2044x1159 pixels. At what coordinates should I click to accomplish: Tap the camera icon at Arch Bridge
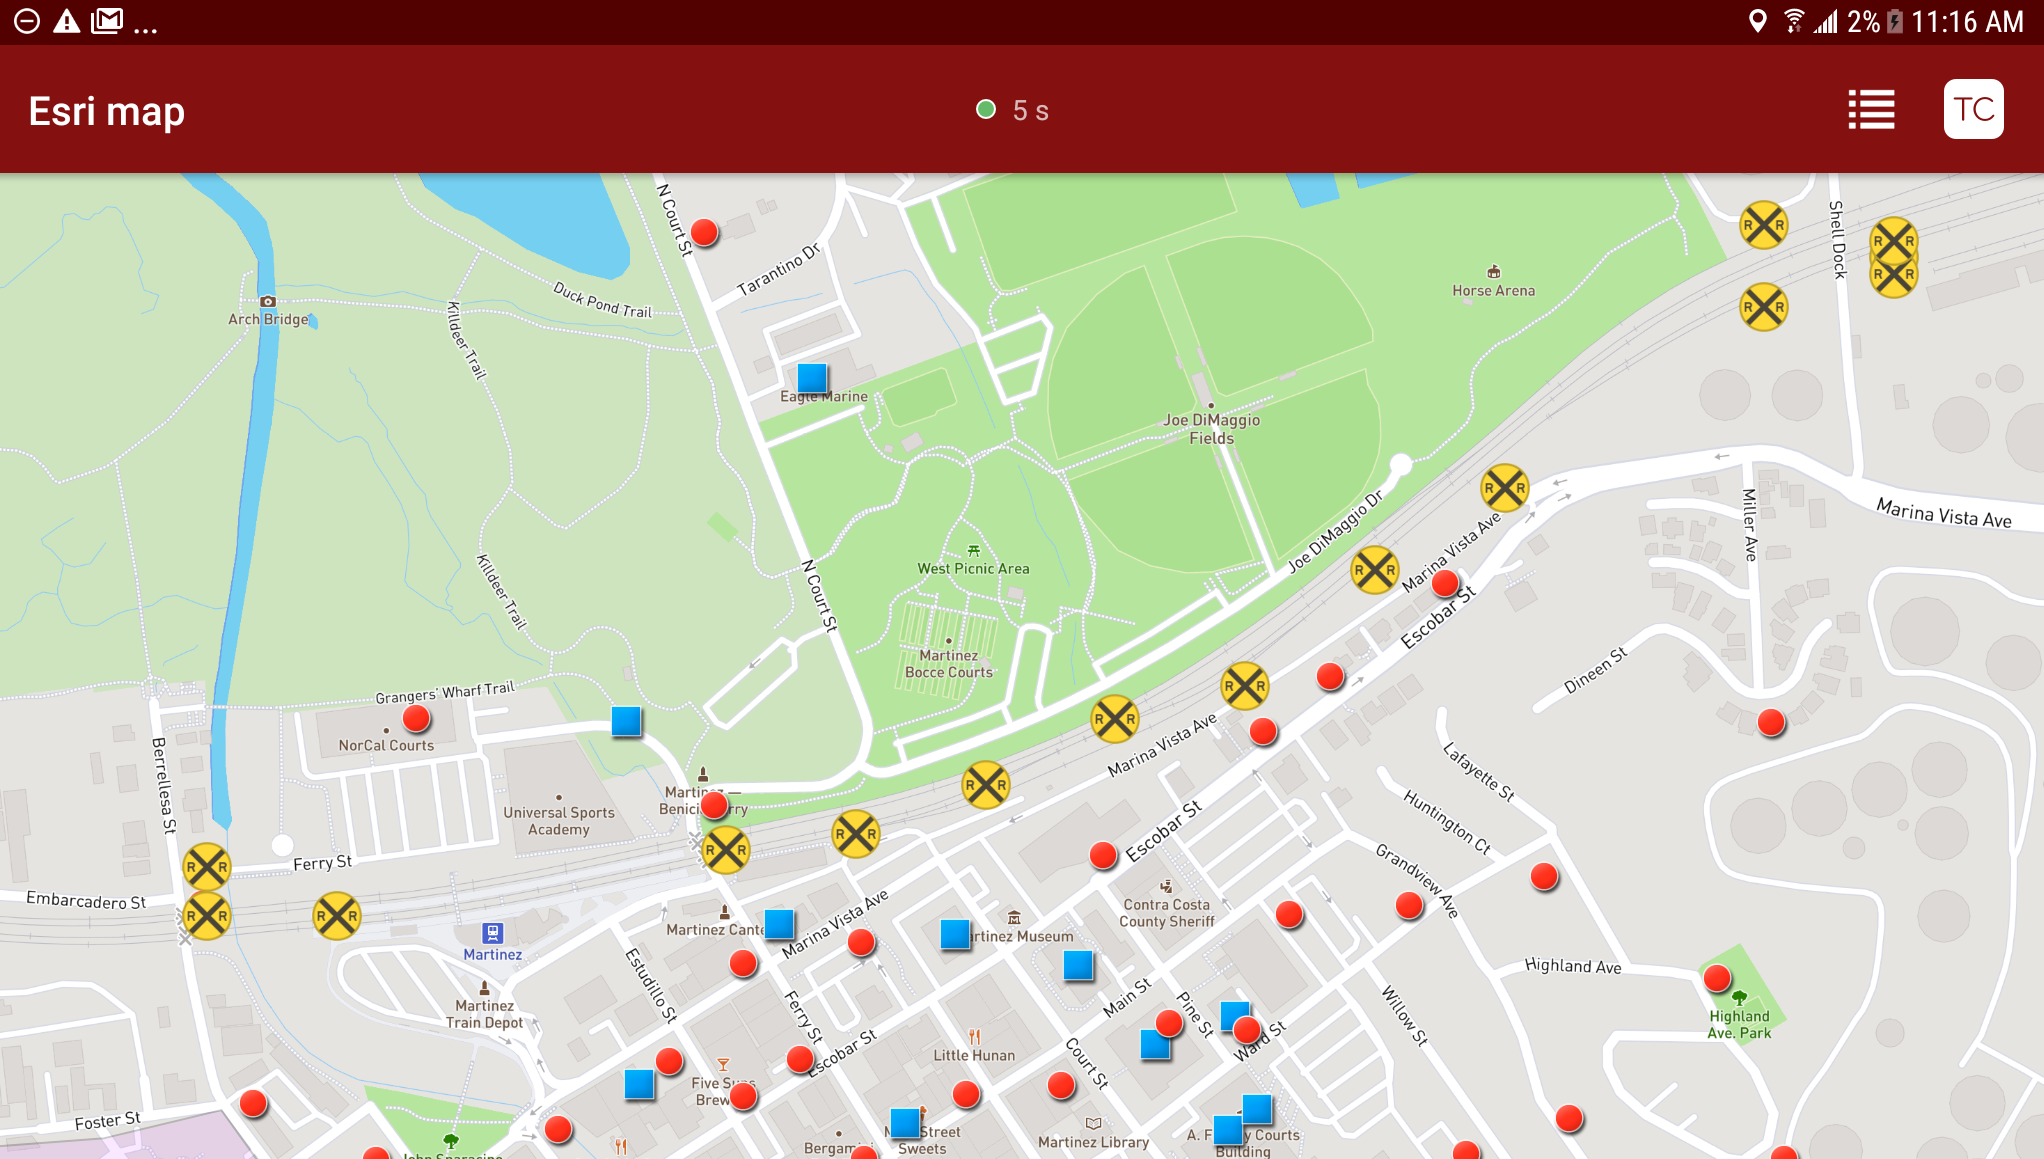[x=267, y=300]
